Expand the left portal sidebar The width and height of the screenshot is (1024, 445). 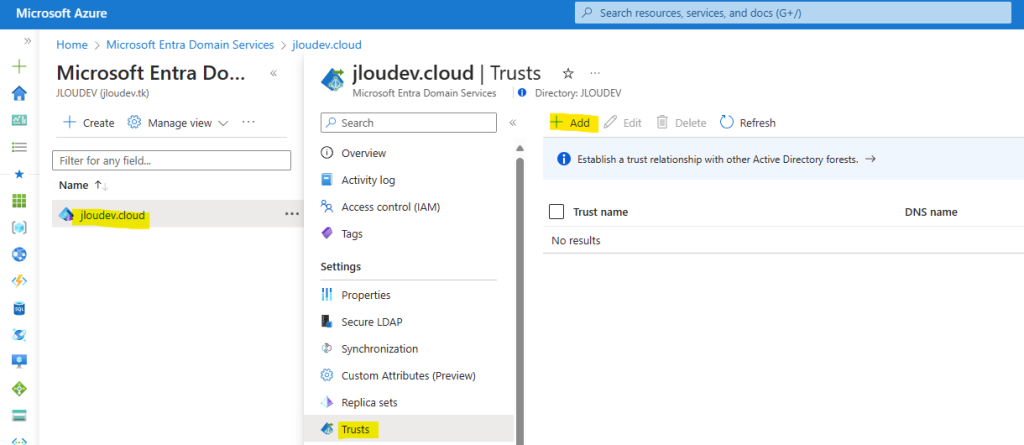point(27,41)
